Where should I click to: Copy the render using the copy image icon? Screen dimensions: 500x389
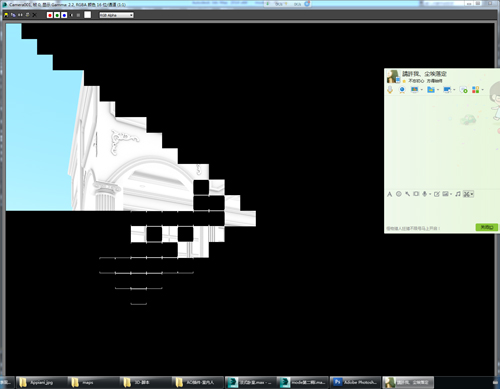[13, 15]
